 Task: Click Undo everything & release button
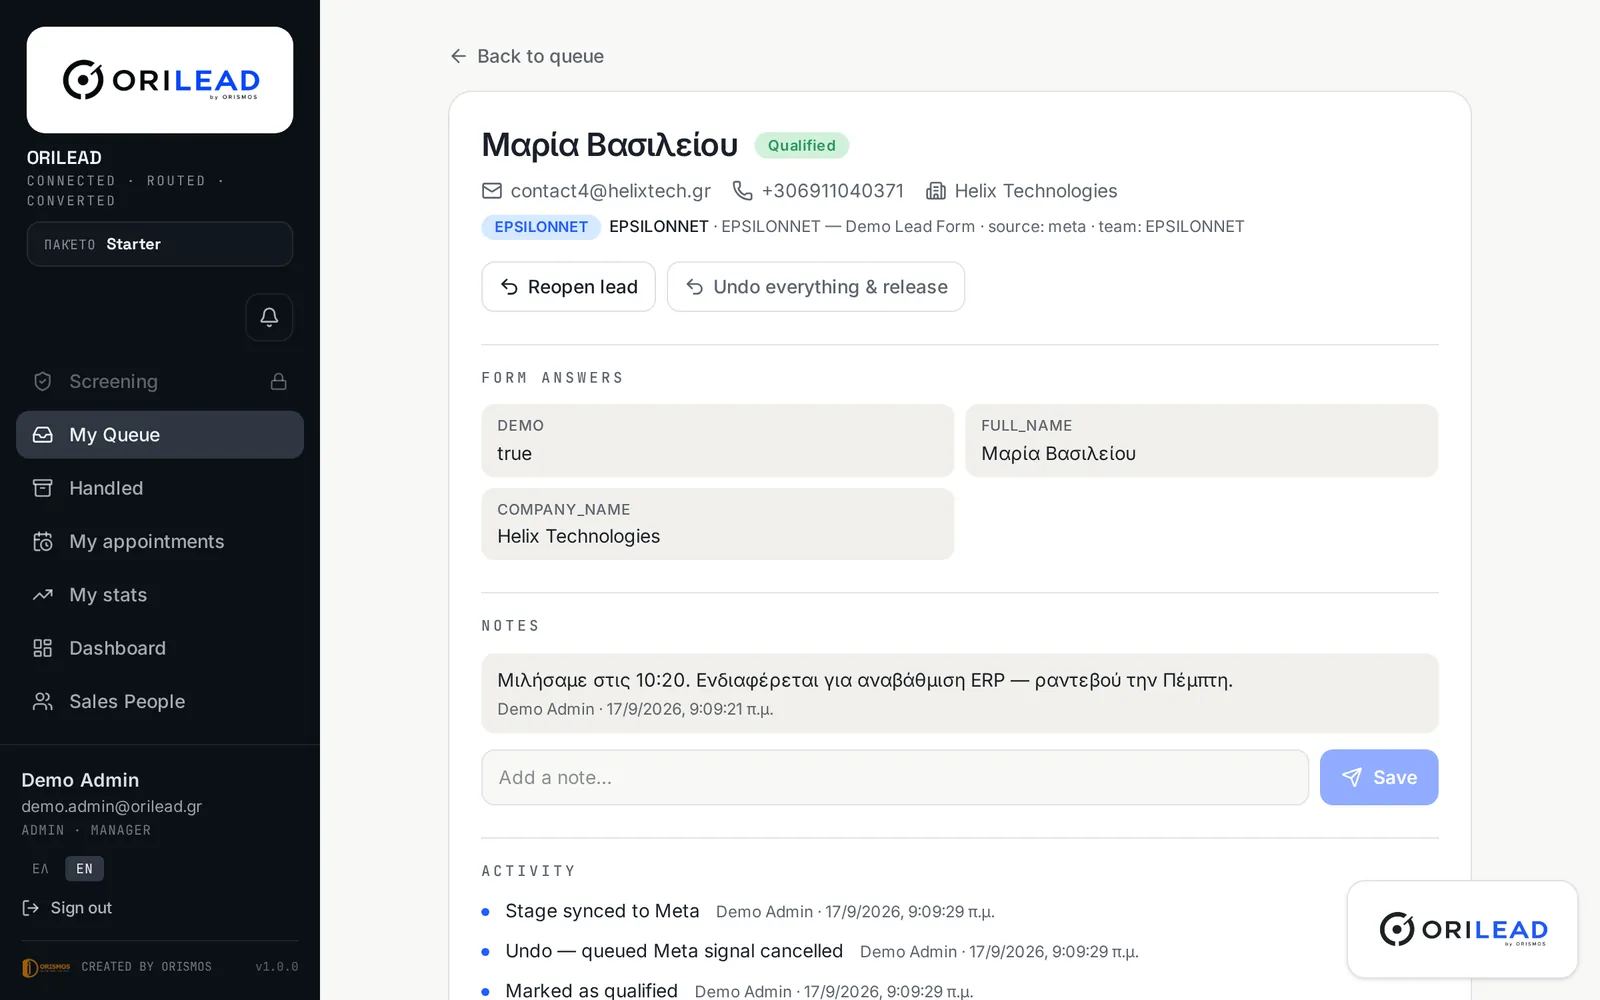click(816, 287)
